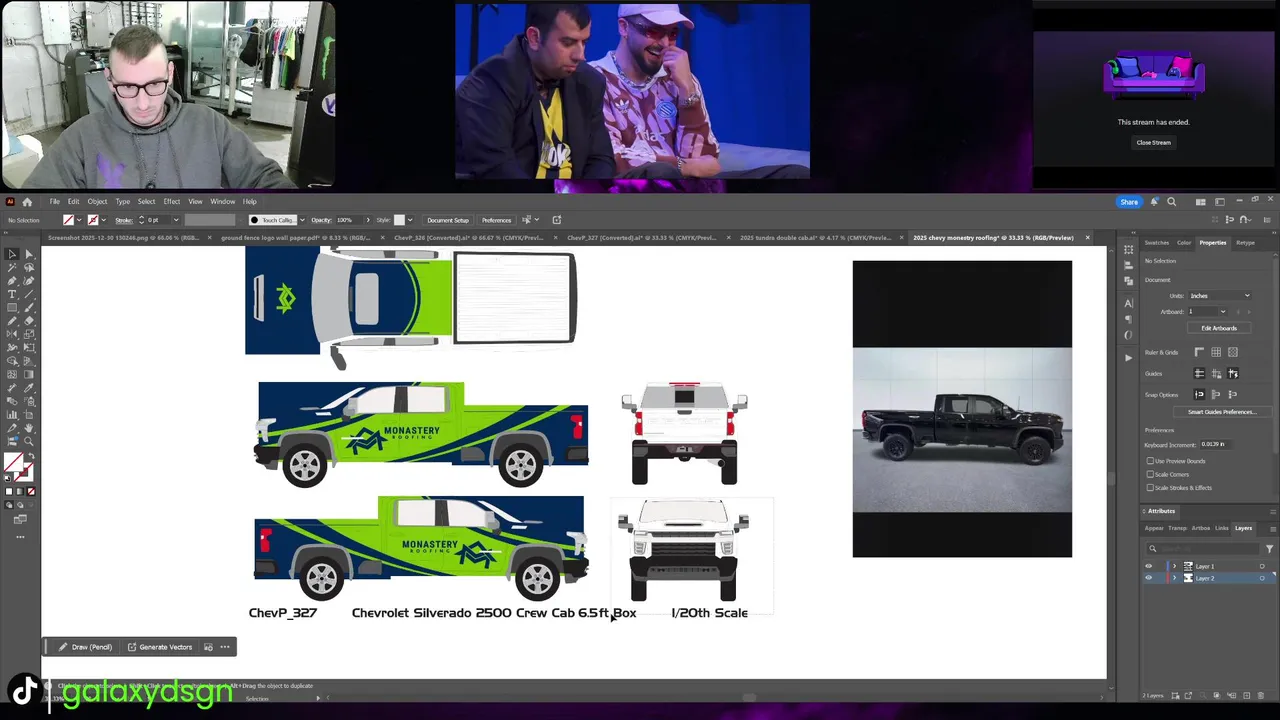Open the Layers panel menu icon

point(1273,529)
